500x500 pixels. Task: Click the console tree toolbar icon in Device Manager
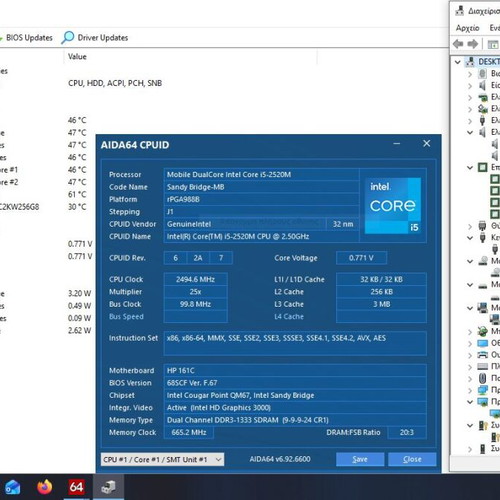(493, 44)
